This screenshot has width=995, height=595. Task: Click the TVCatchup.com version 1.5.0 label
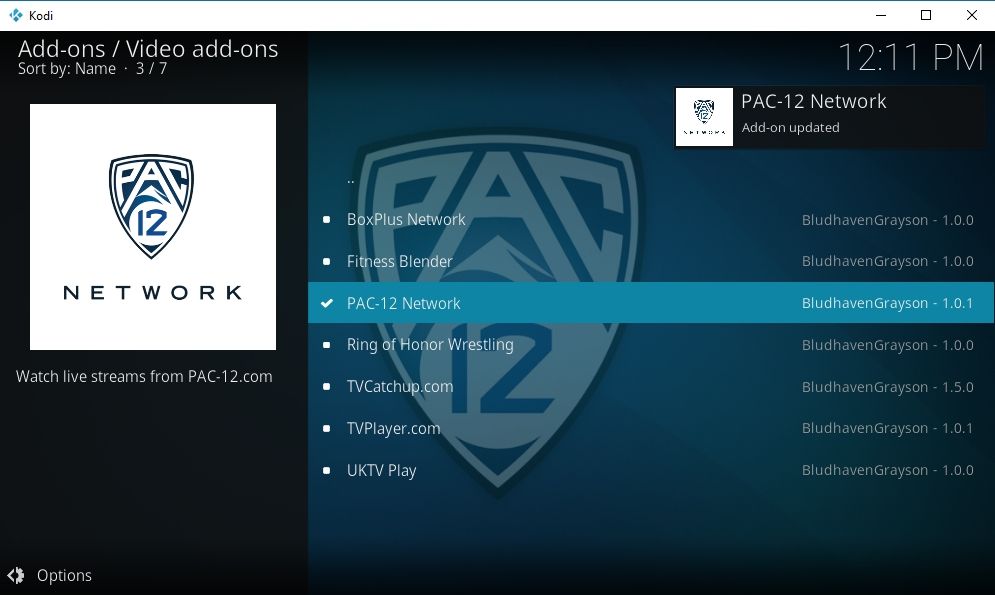tap(887, 387)
